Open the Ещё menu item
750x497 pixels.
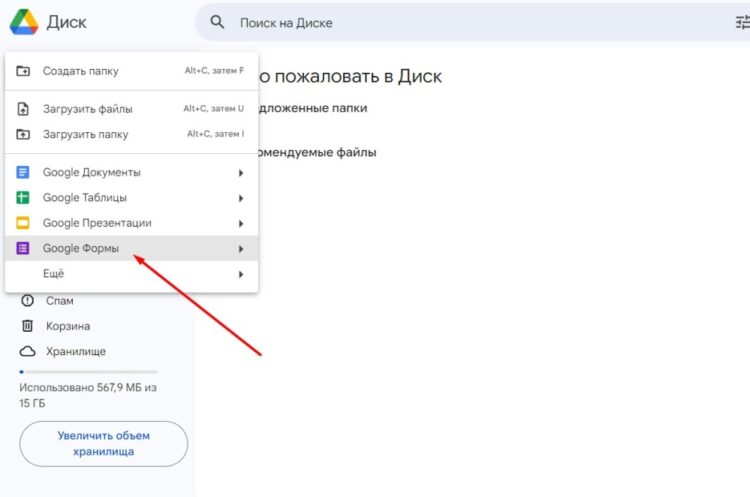(x=132, y=274)
